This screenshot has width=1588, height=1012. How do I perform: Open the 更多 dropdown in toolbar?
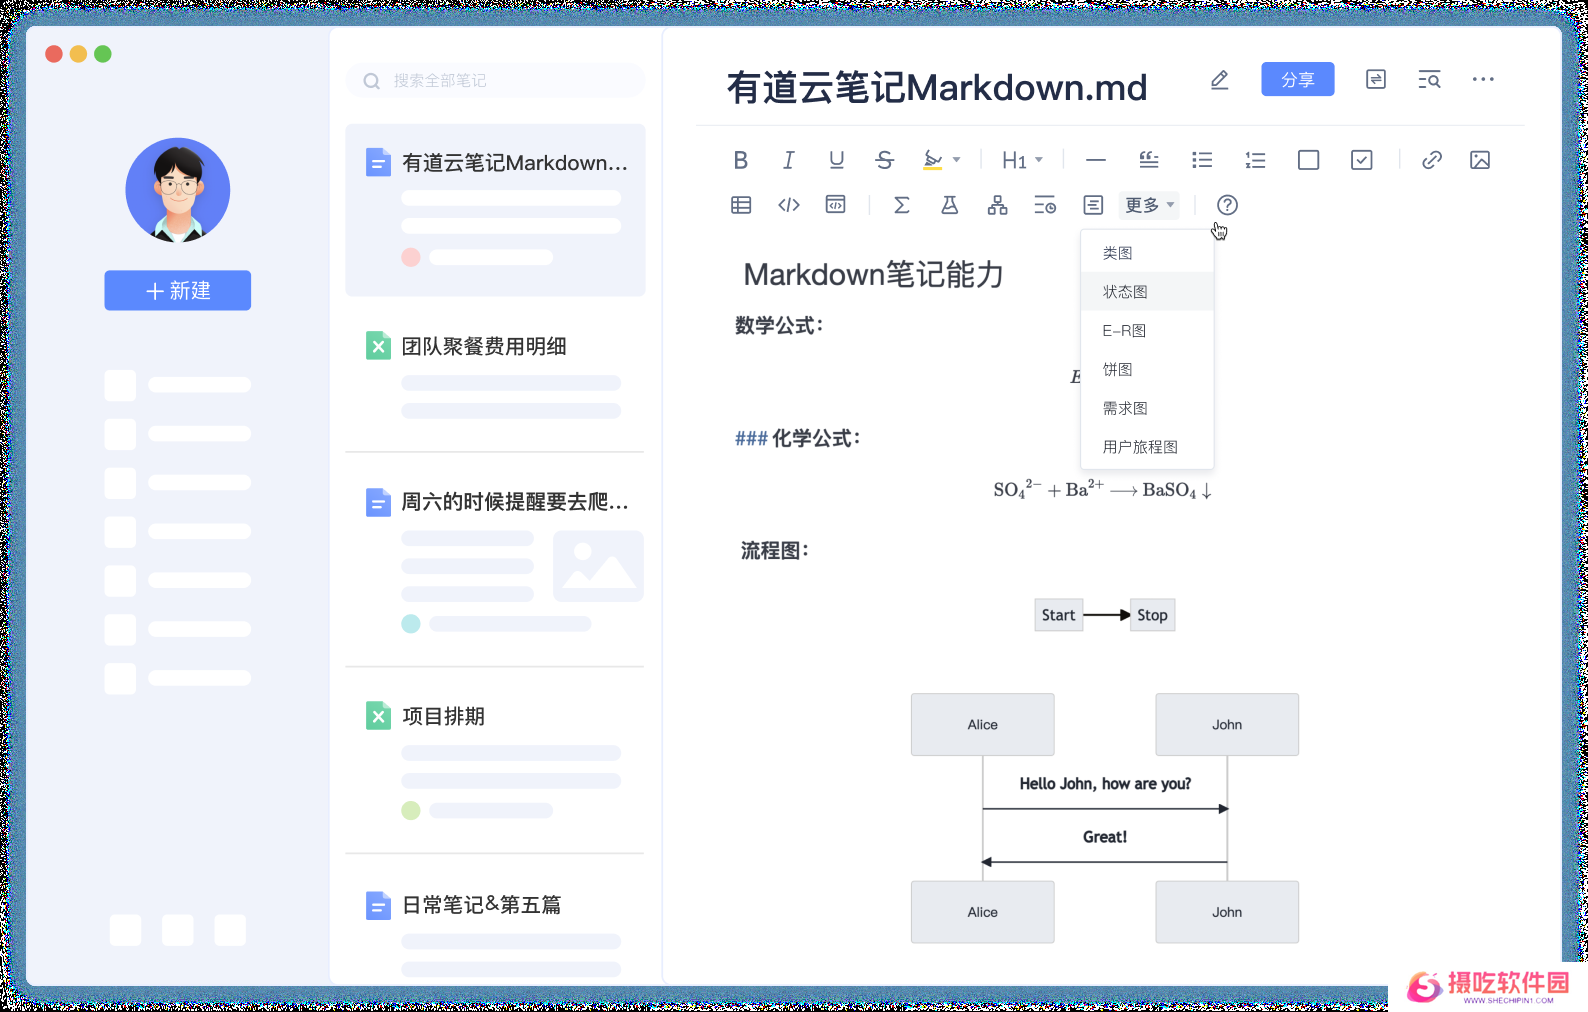point(1149,205)
